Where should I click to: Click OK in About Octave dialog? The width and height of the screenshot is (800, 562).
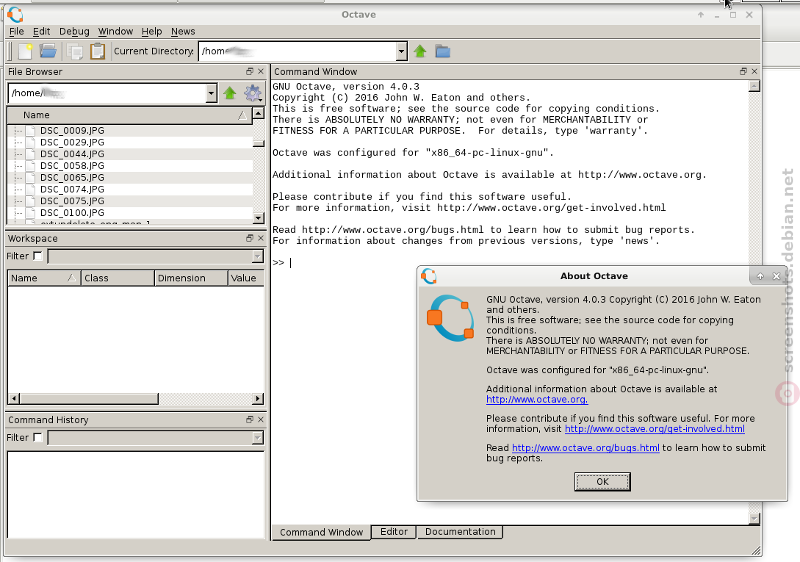(x=602, y=481)
